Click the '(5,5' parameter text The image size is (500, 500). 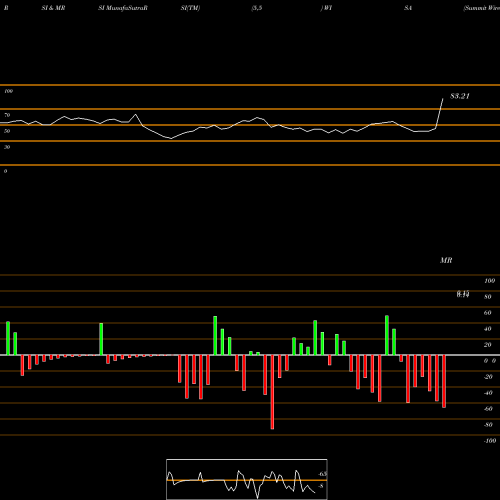tap(257, 8)
